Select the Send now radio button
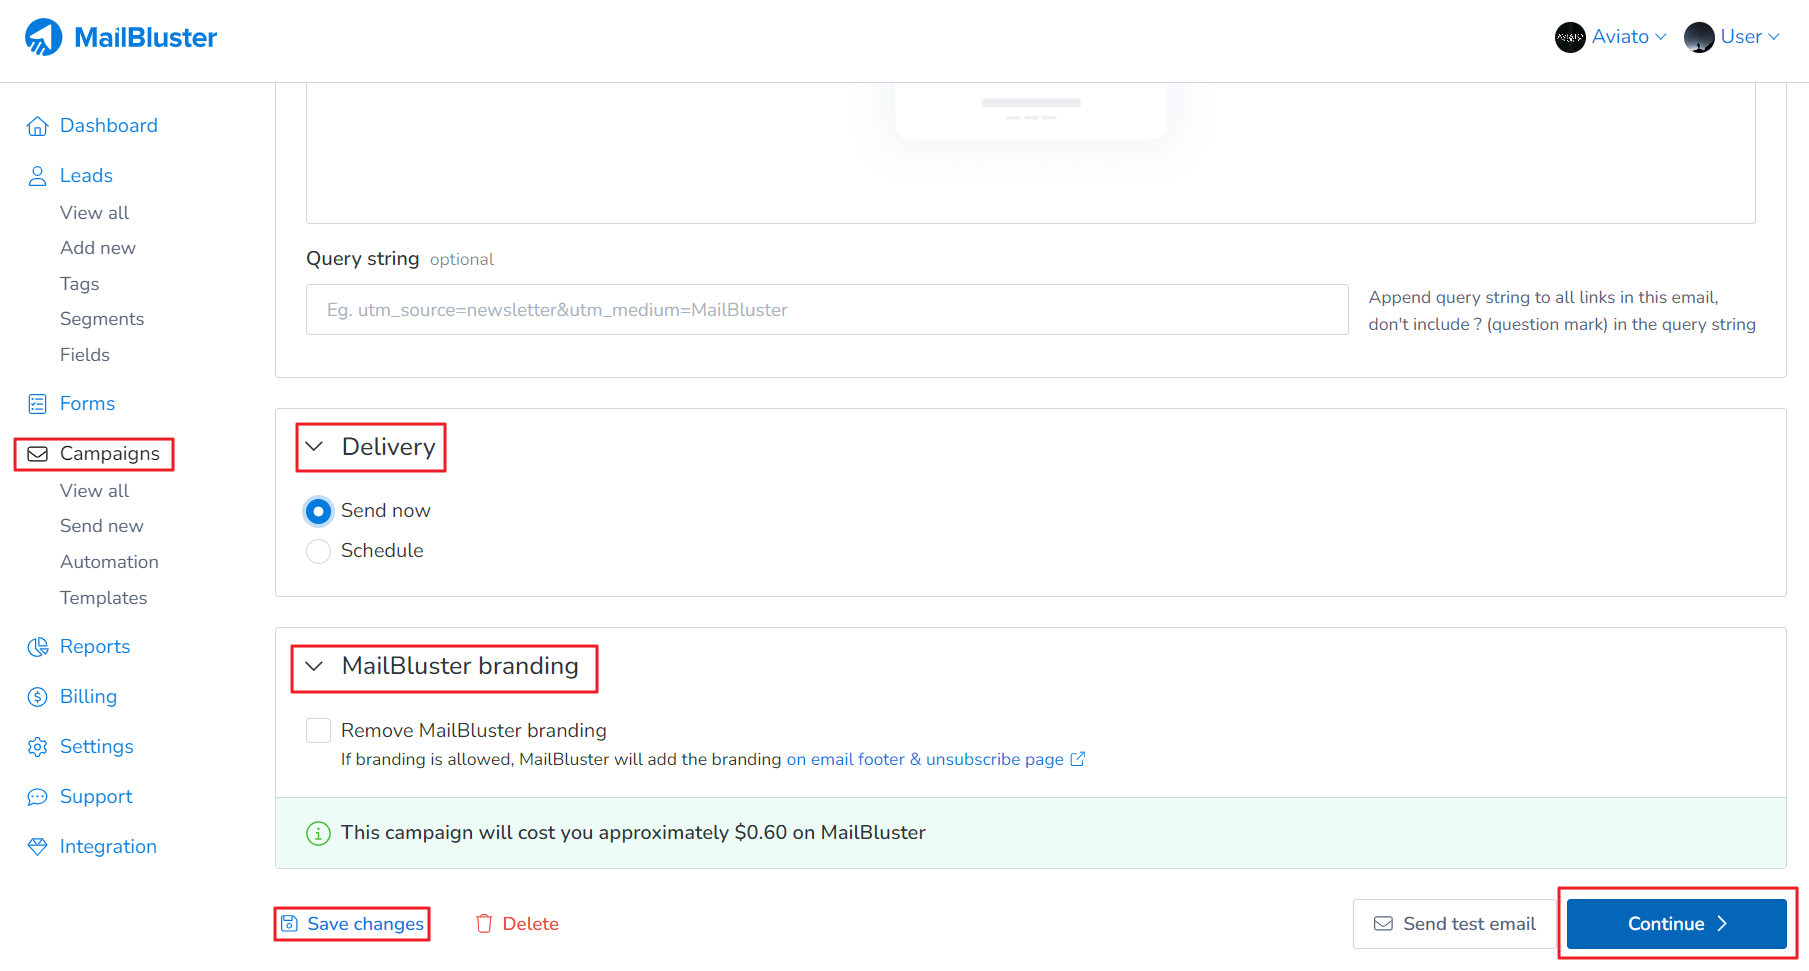 click(318, 511)
